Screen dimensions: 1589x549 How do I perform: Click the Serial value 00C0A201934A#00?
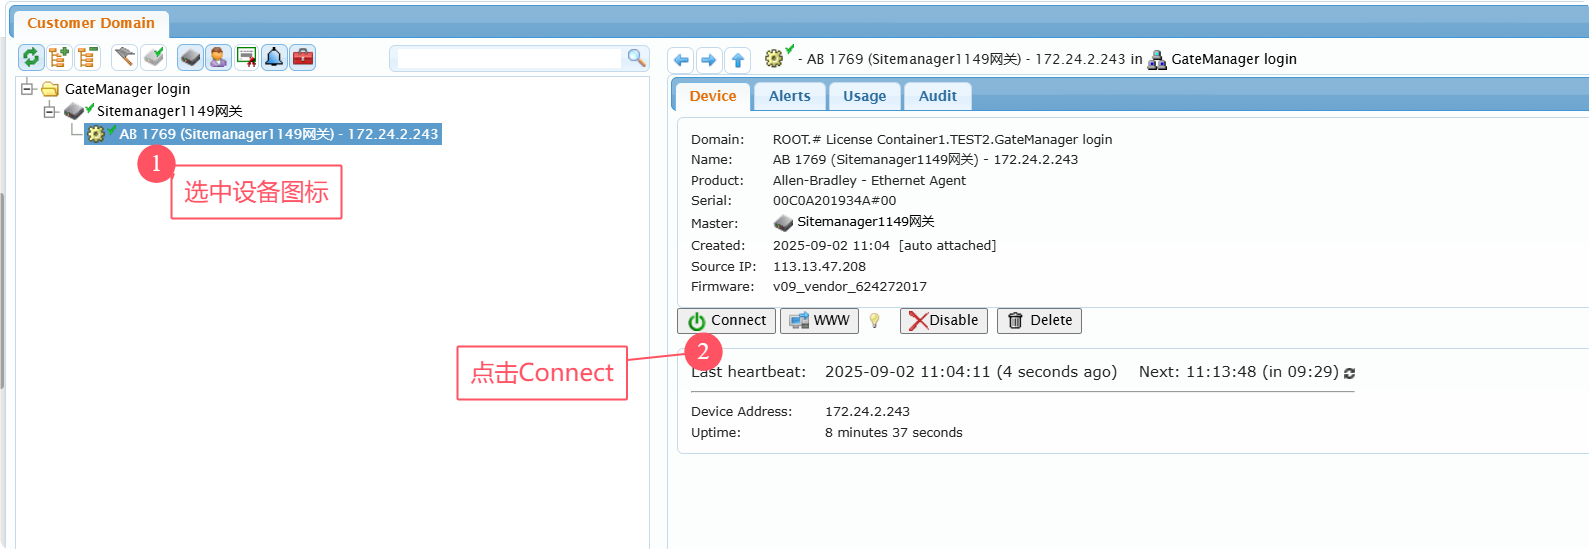click(834, 201)
